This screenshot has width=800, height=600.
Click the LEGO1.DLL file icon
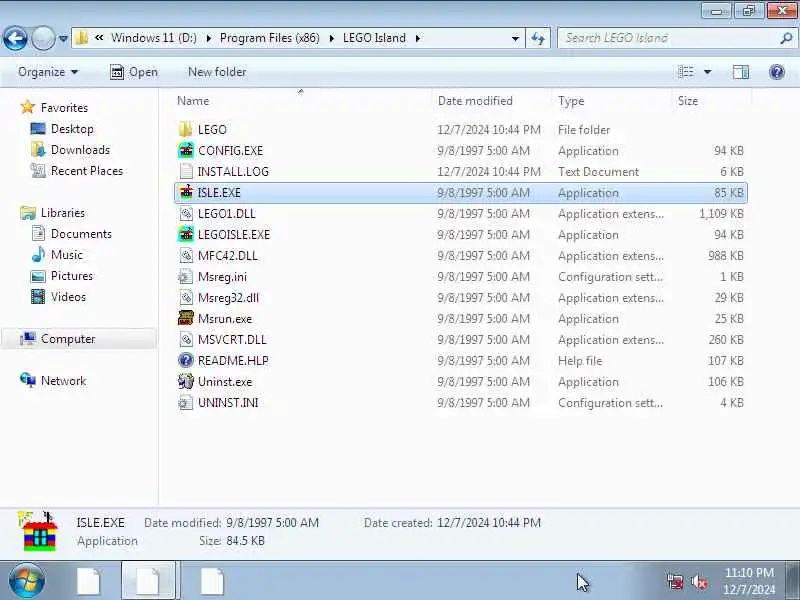click(186, 213)
